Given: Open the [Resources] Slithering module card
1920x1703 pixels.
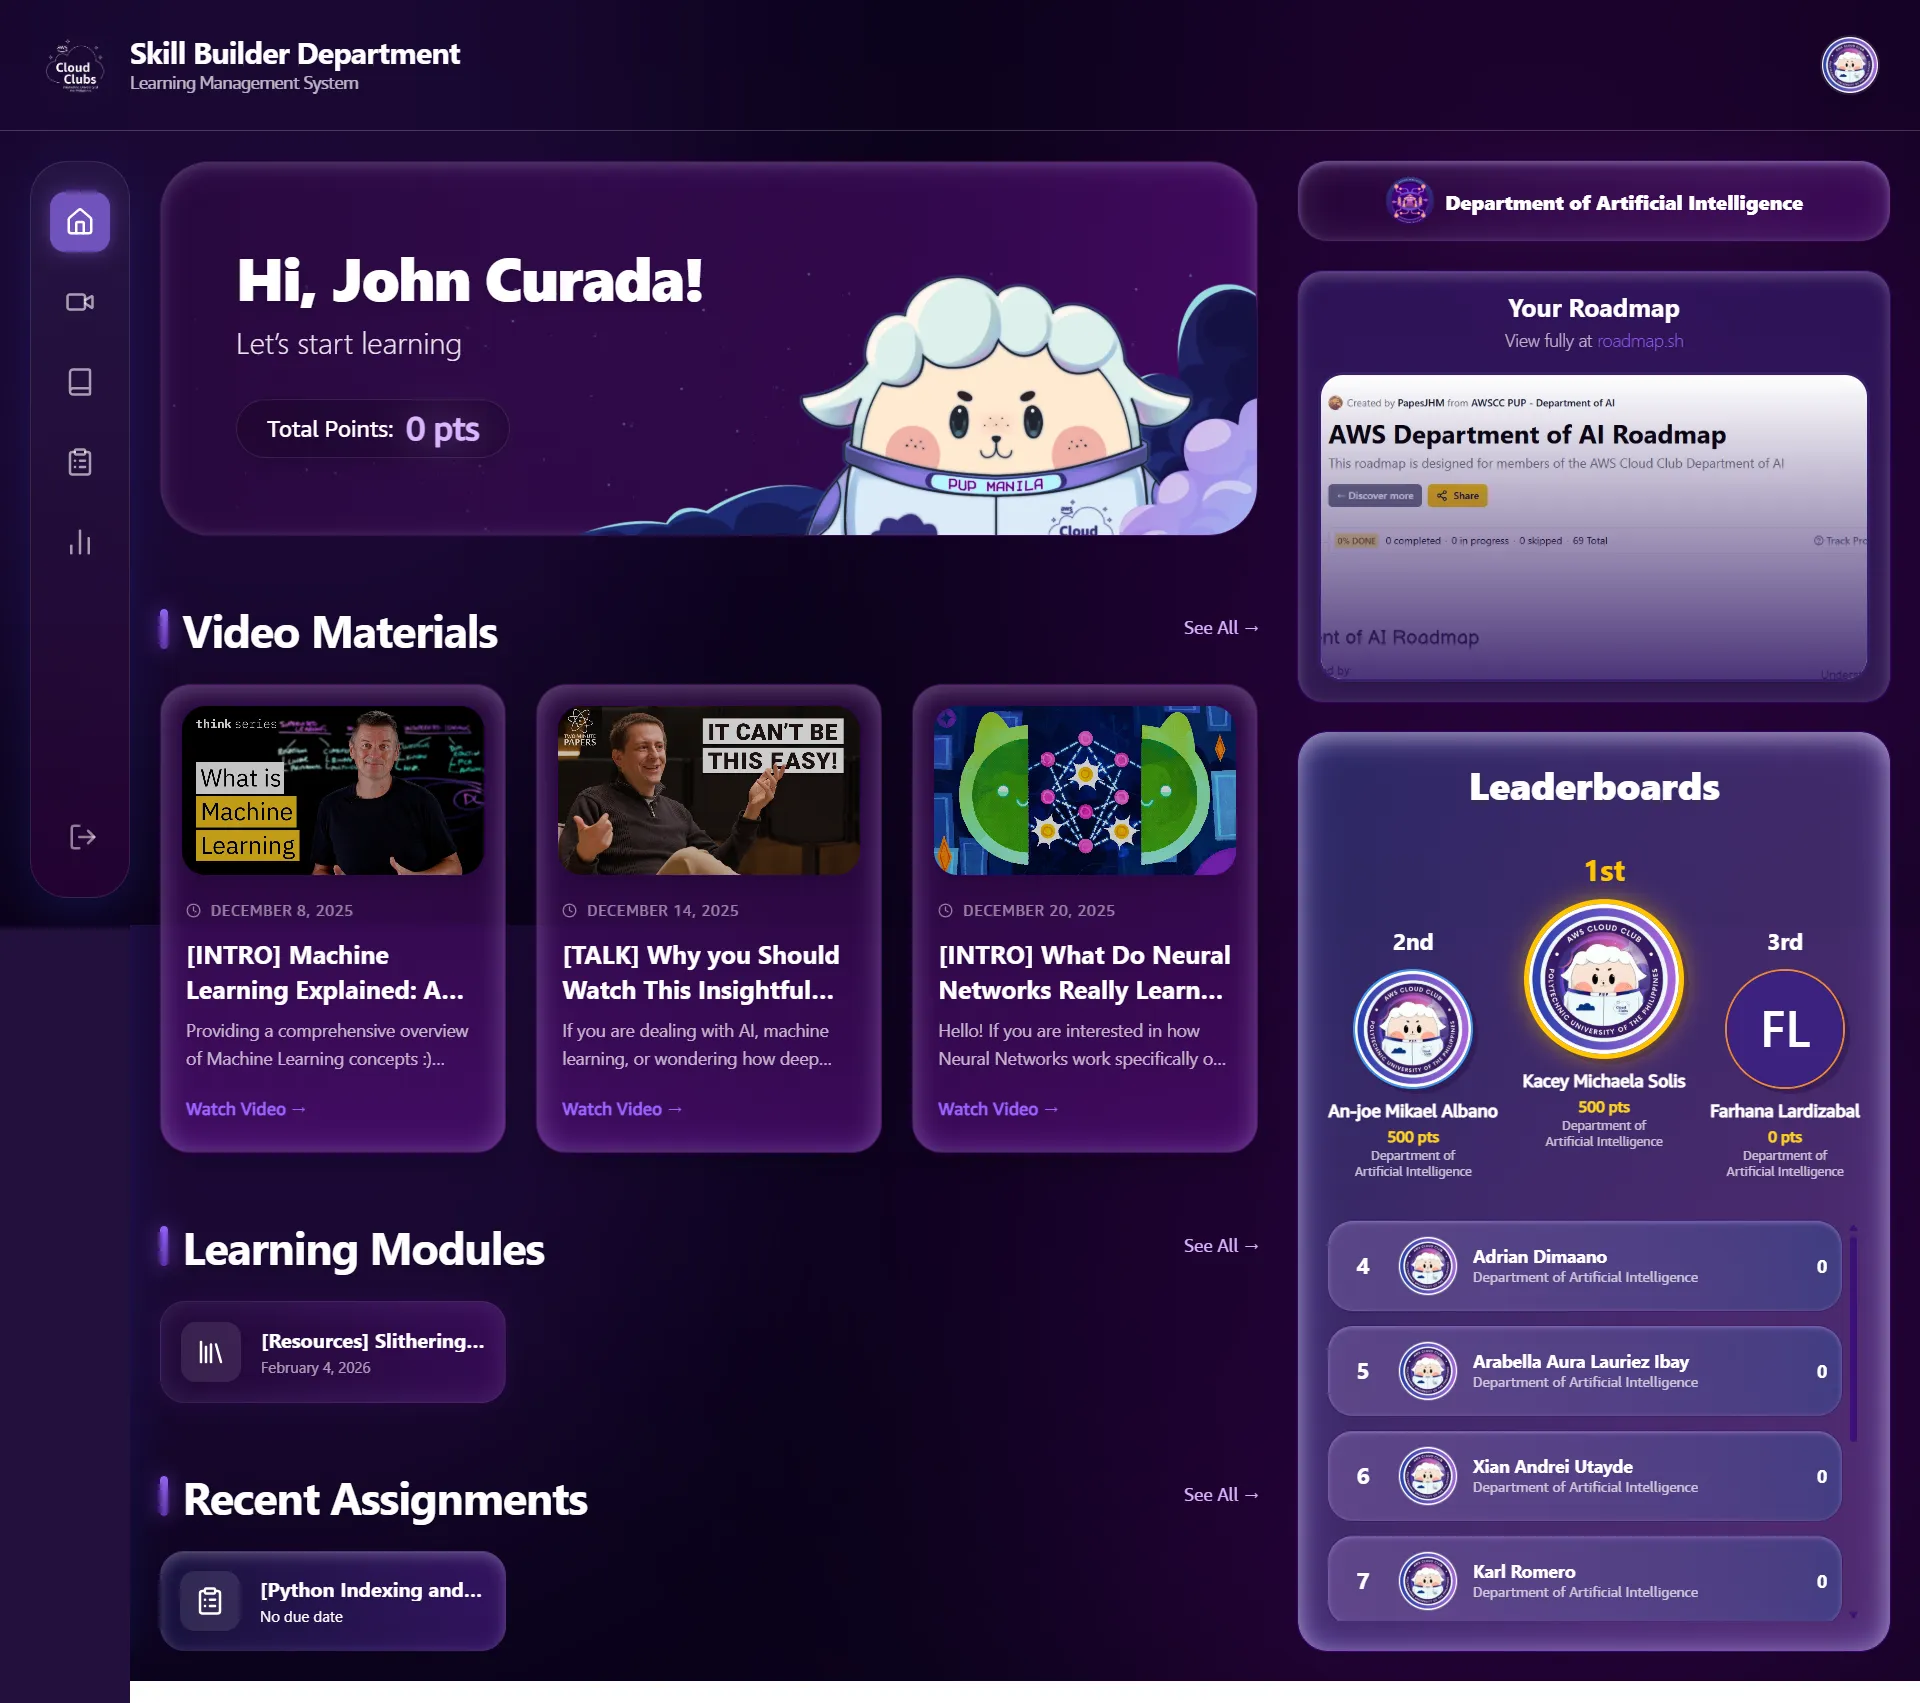Looking at the screenshot, I should [333, 1352].
